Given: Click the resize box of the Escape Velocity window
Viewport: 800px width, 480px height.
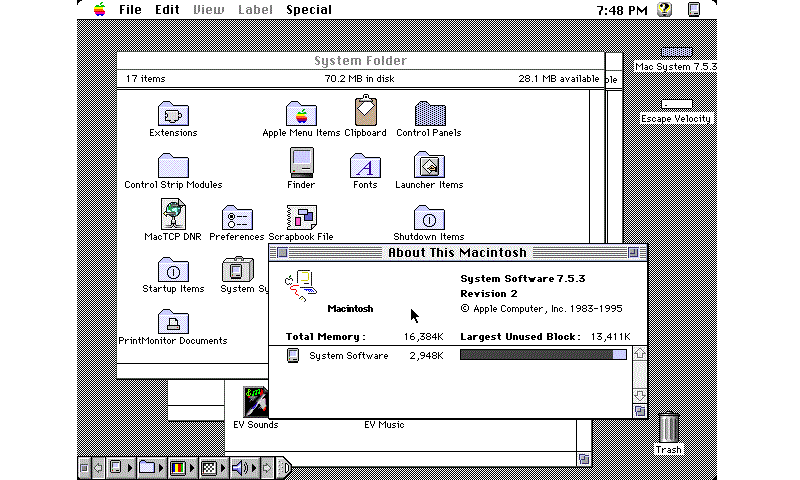Looking at the screenshot, I should 584,459.
